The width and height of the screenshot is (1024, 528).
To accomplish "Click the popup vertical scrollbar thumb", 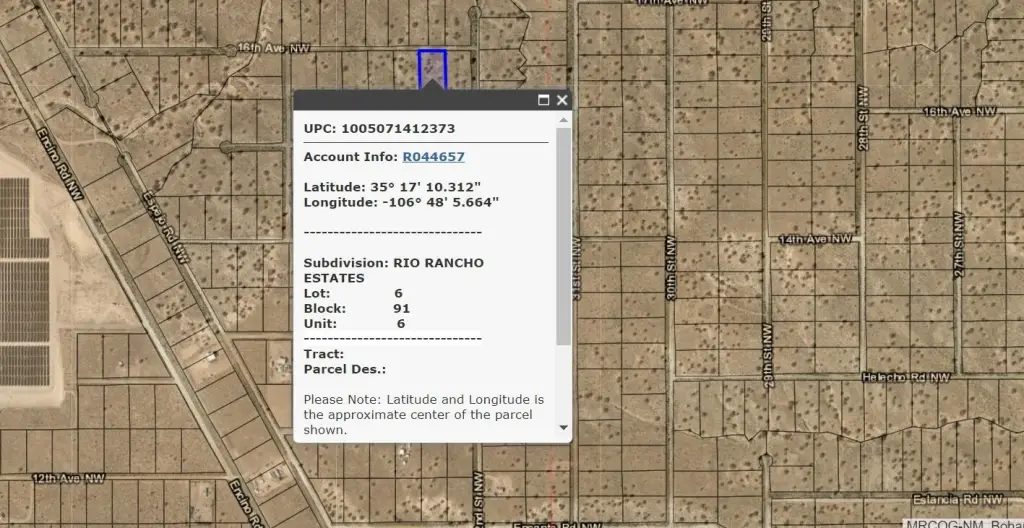I will pyautogui.click(x=564, y=235).
